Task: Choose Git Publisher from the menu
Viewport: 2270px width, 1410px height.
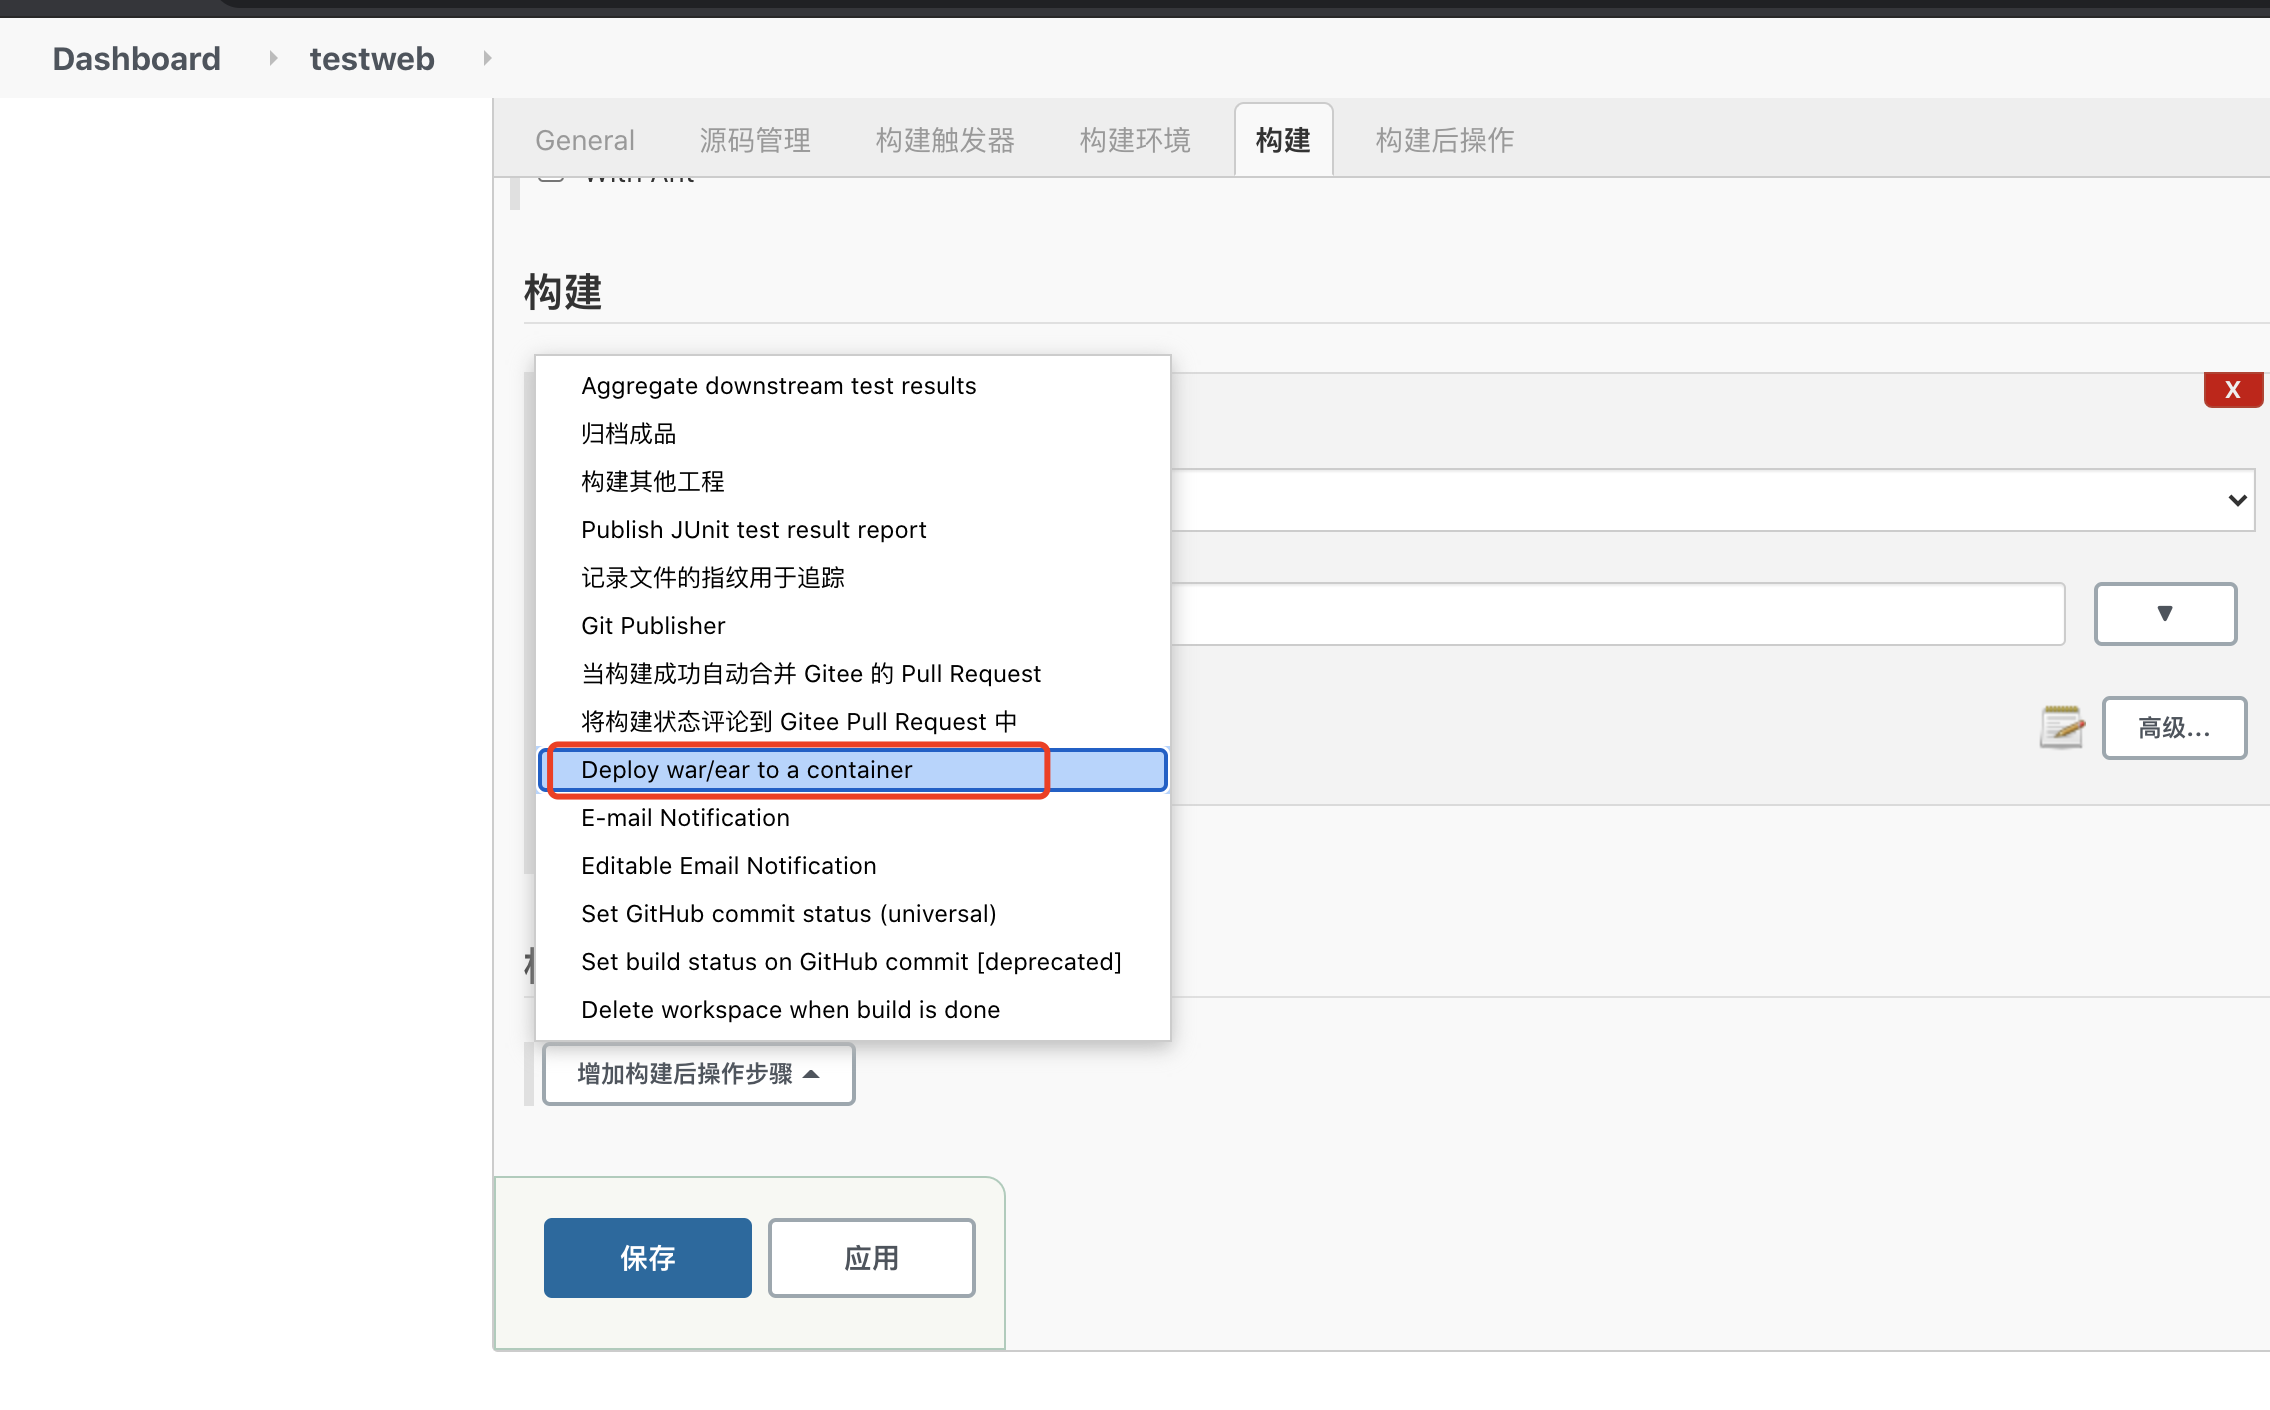Action: [653, 626]
